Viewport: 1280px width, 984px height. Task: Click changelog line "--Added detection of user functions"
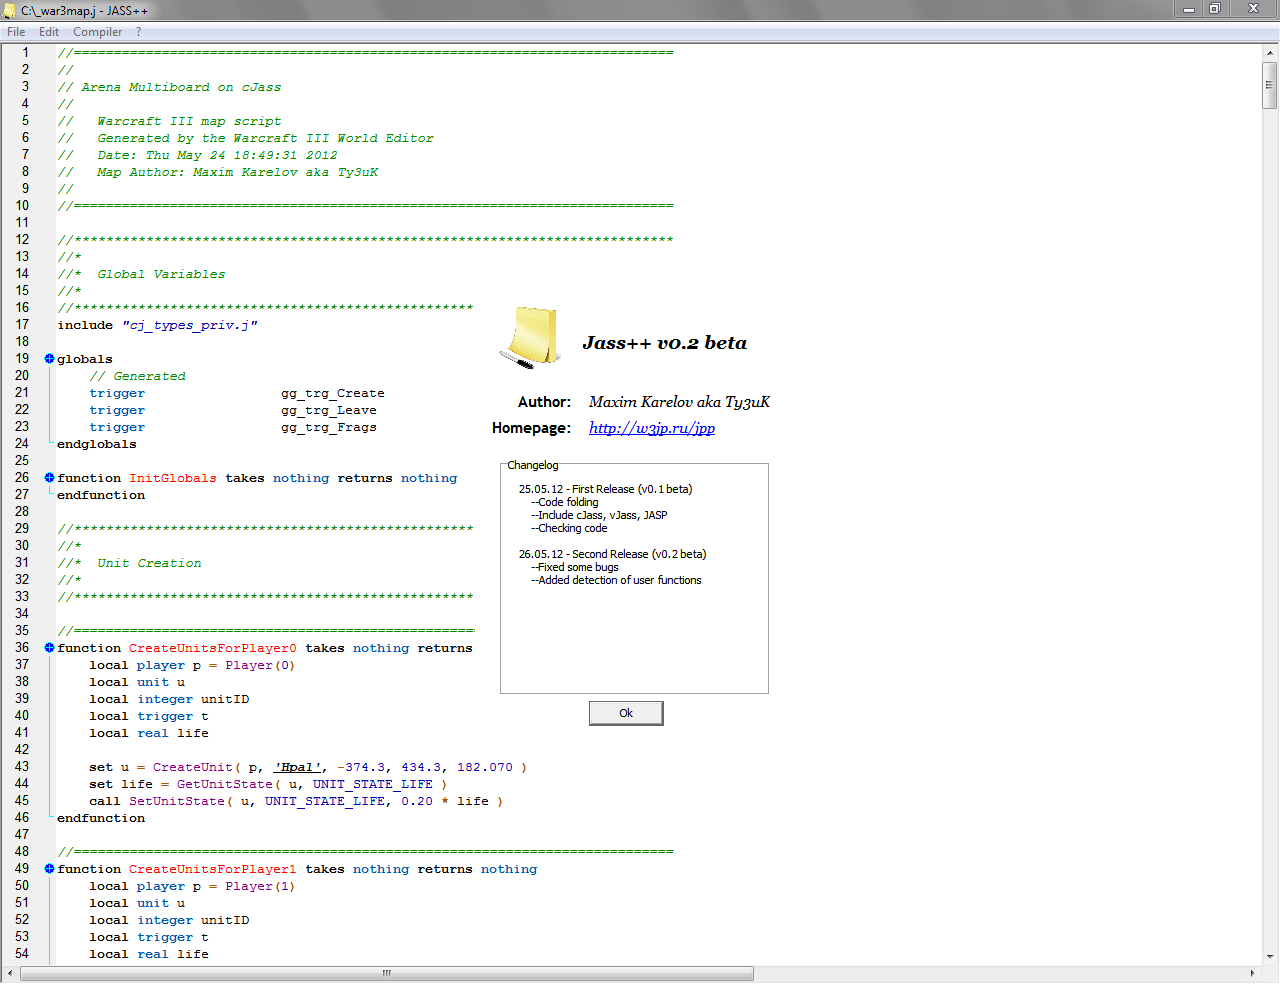[616, 580]
